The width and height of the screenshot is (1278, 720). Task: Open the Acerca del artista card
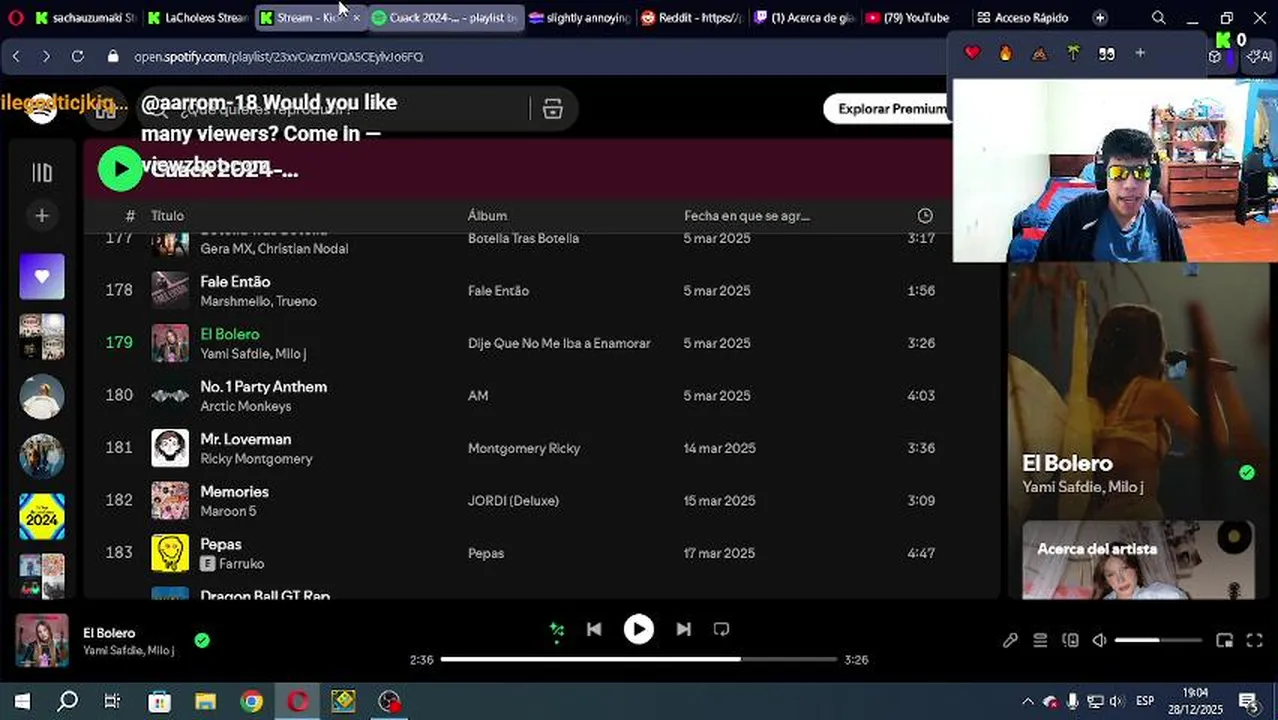pyautogui.click(x=1138, y=560)
